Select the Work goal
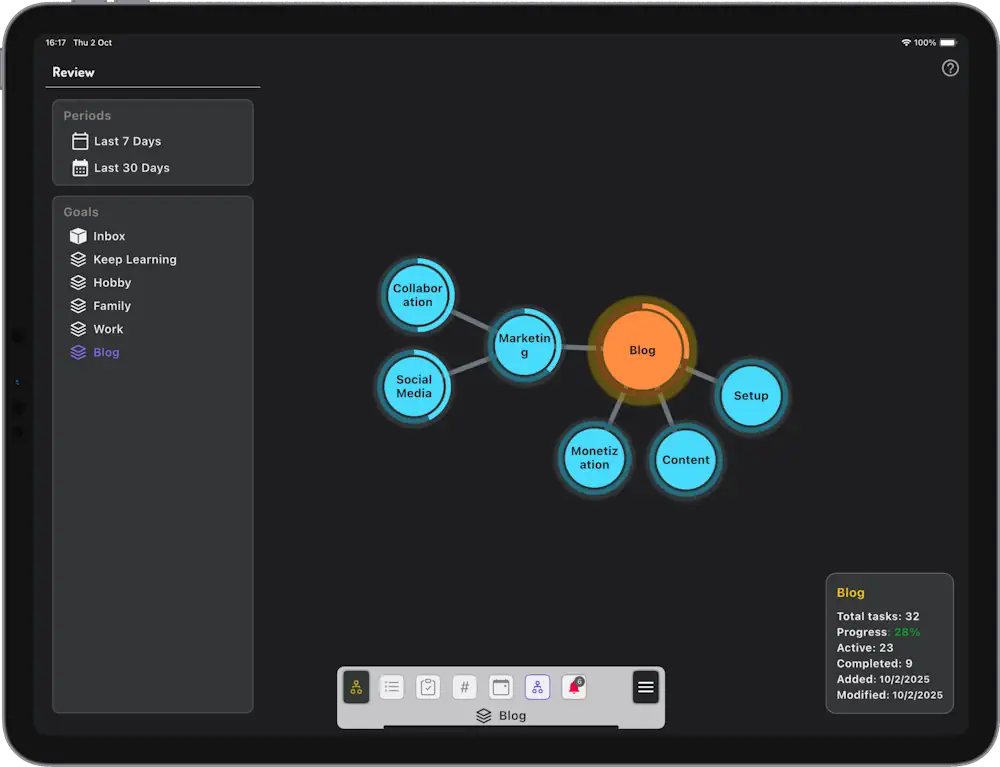 [x=108, y=329]
